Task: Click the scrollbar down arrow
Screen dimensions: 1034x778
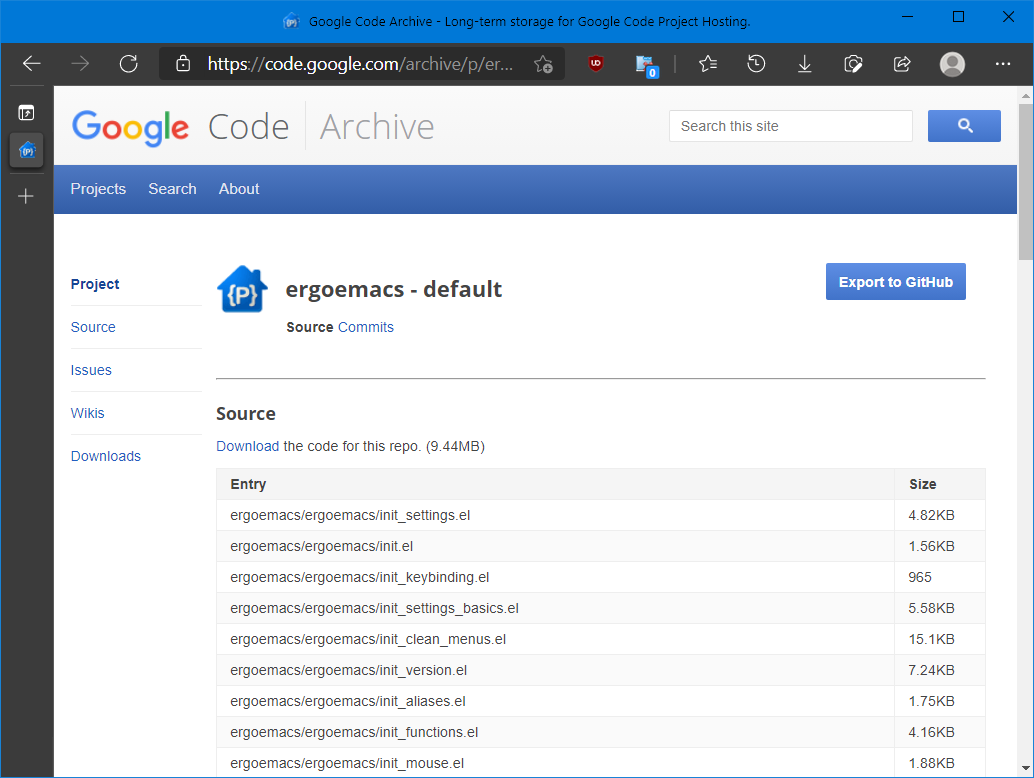Action: coord(1025,768)
